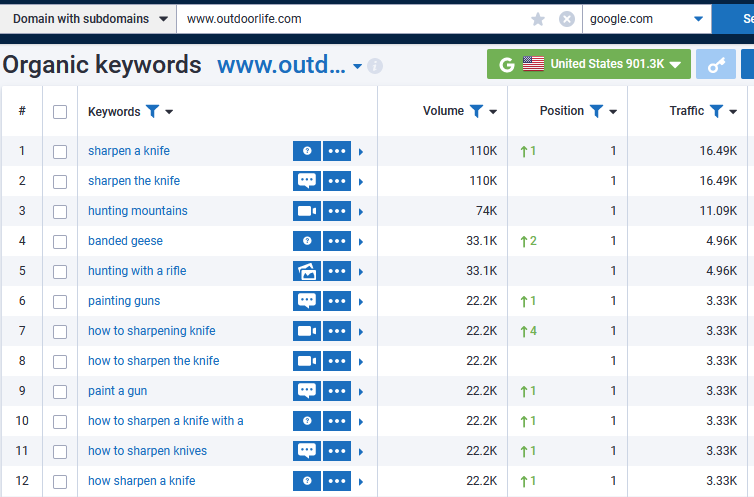Click the Volume column filter funnel icon
Screen dimensions: 754x497
coord(476,112)
